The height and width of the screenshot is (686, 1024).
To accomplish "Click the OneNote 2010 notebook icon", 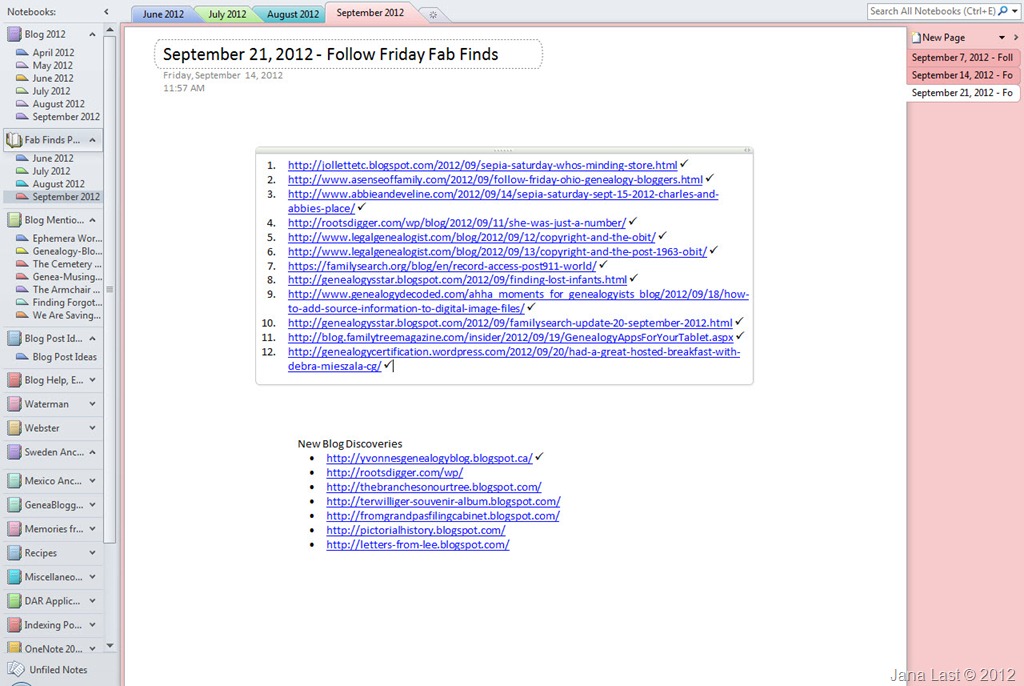I will point(14,649).
